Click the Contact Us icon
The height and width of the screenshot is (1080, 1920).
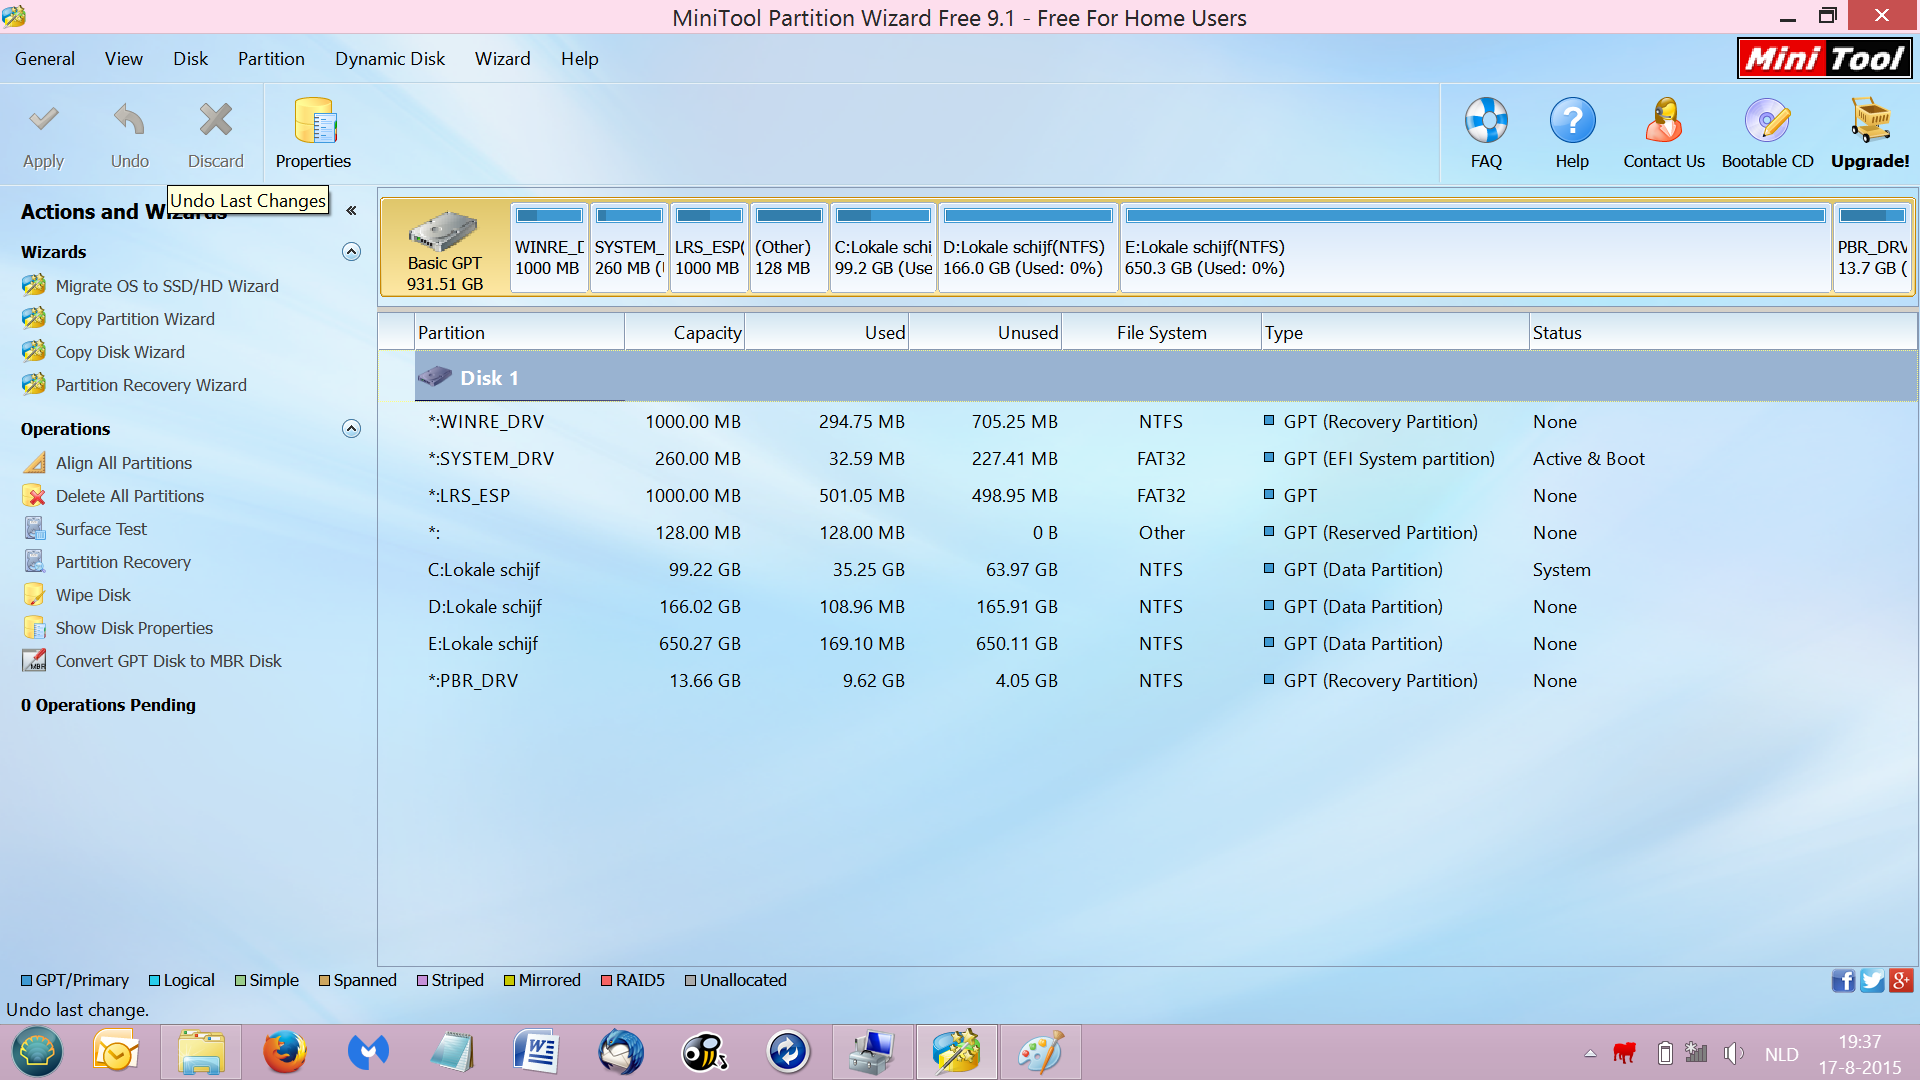(x=1664, y=121)
